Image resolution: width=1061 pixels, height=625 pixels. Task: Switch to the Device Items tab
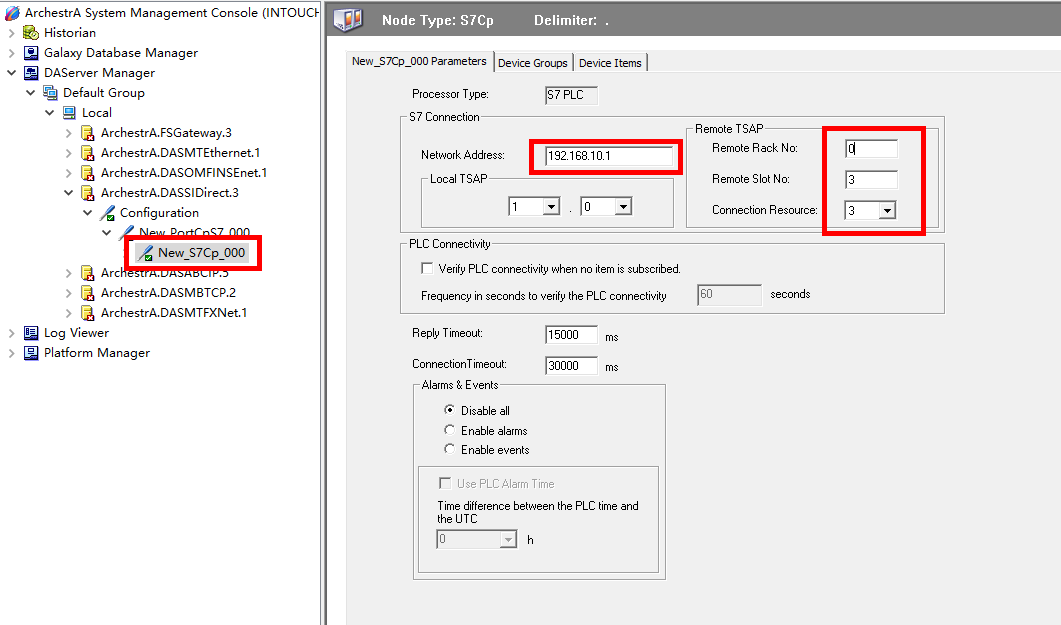pos(610,63)
